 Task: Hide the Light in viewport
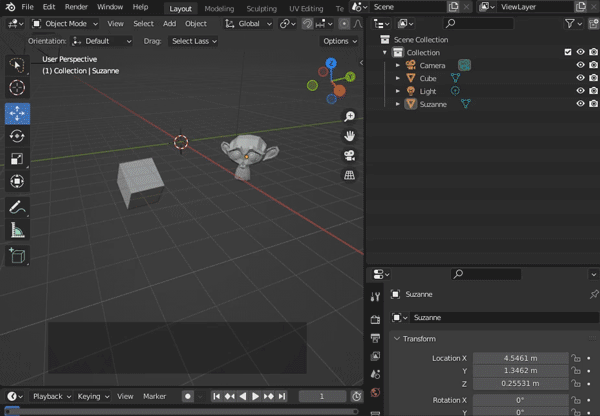click(580, 91)
